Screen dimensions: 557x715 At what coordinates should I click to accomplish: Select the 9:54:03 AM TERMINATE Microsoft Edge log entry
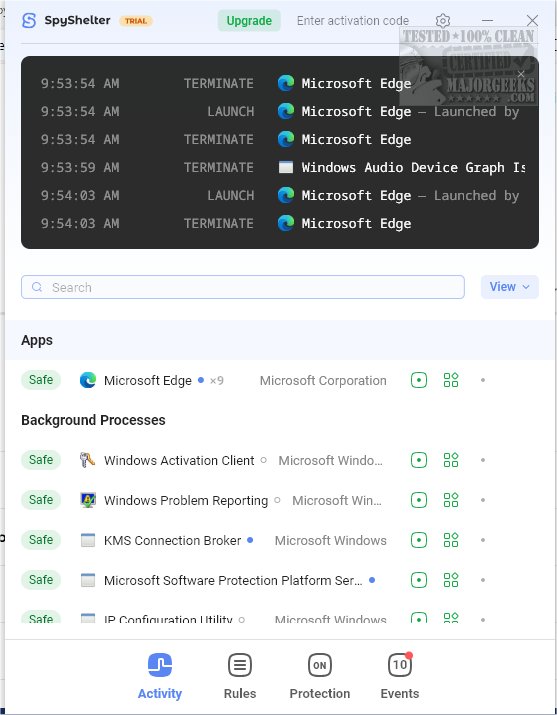226,223
